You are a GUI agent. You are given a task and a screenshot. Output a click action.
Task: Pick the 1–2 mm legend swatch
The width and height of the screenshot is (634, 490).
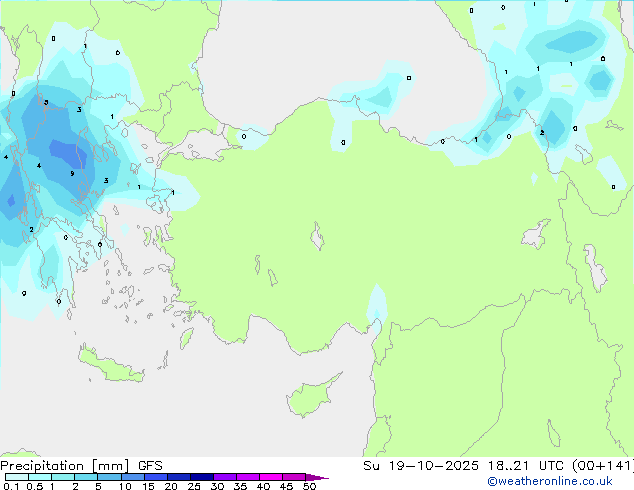coord(63,477)
